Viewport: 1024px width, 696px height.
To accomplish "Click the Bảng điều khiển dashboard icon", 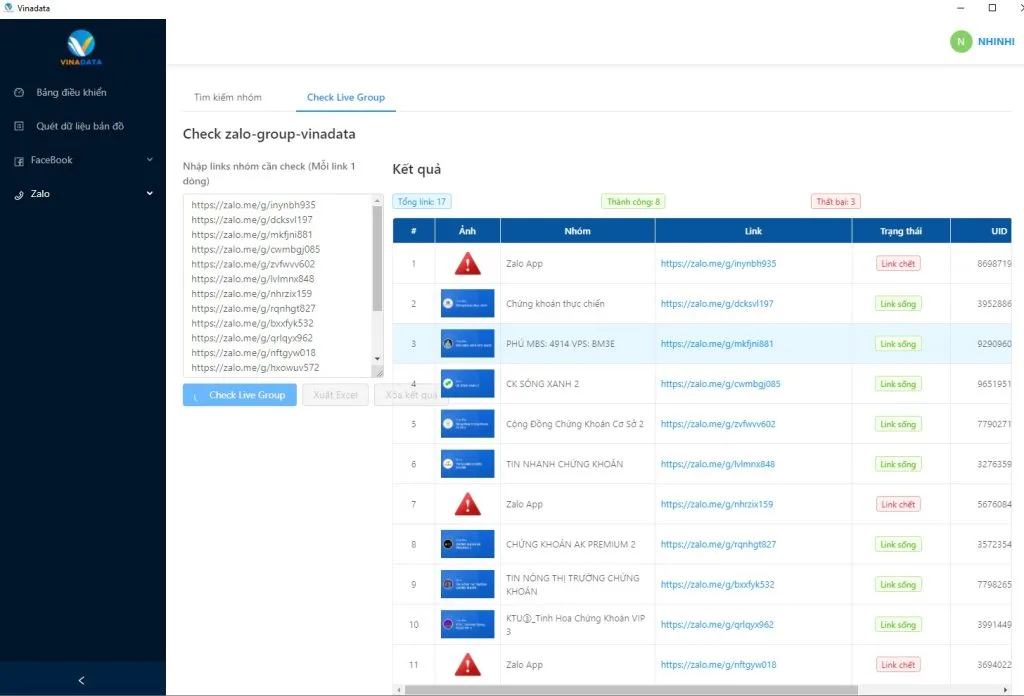I will pyautogui.click(x=19, y=93).
